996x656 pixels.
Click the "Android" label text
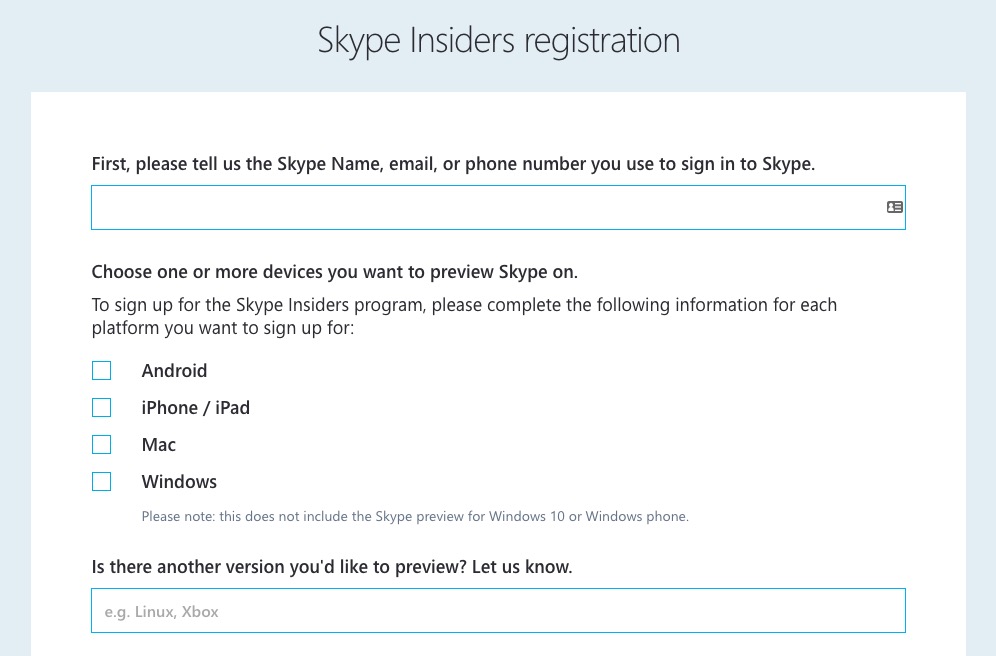(174, 371)
